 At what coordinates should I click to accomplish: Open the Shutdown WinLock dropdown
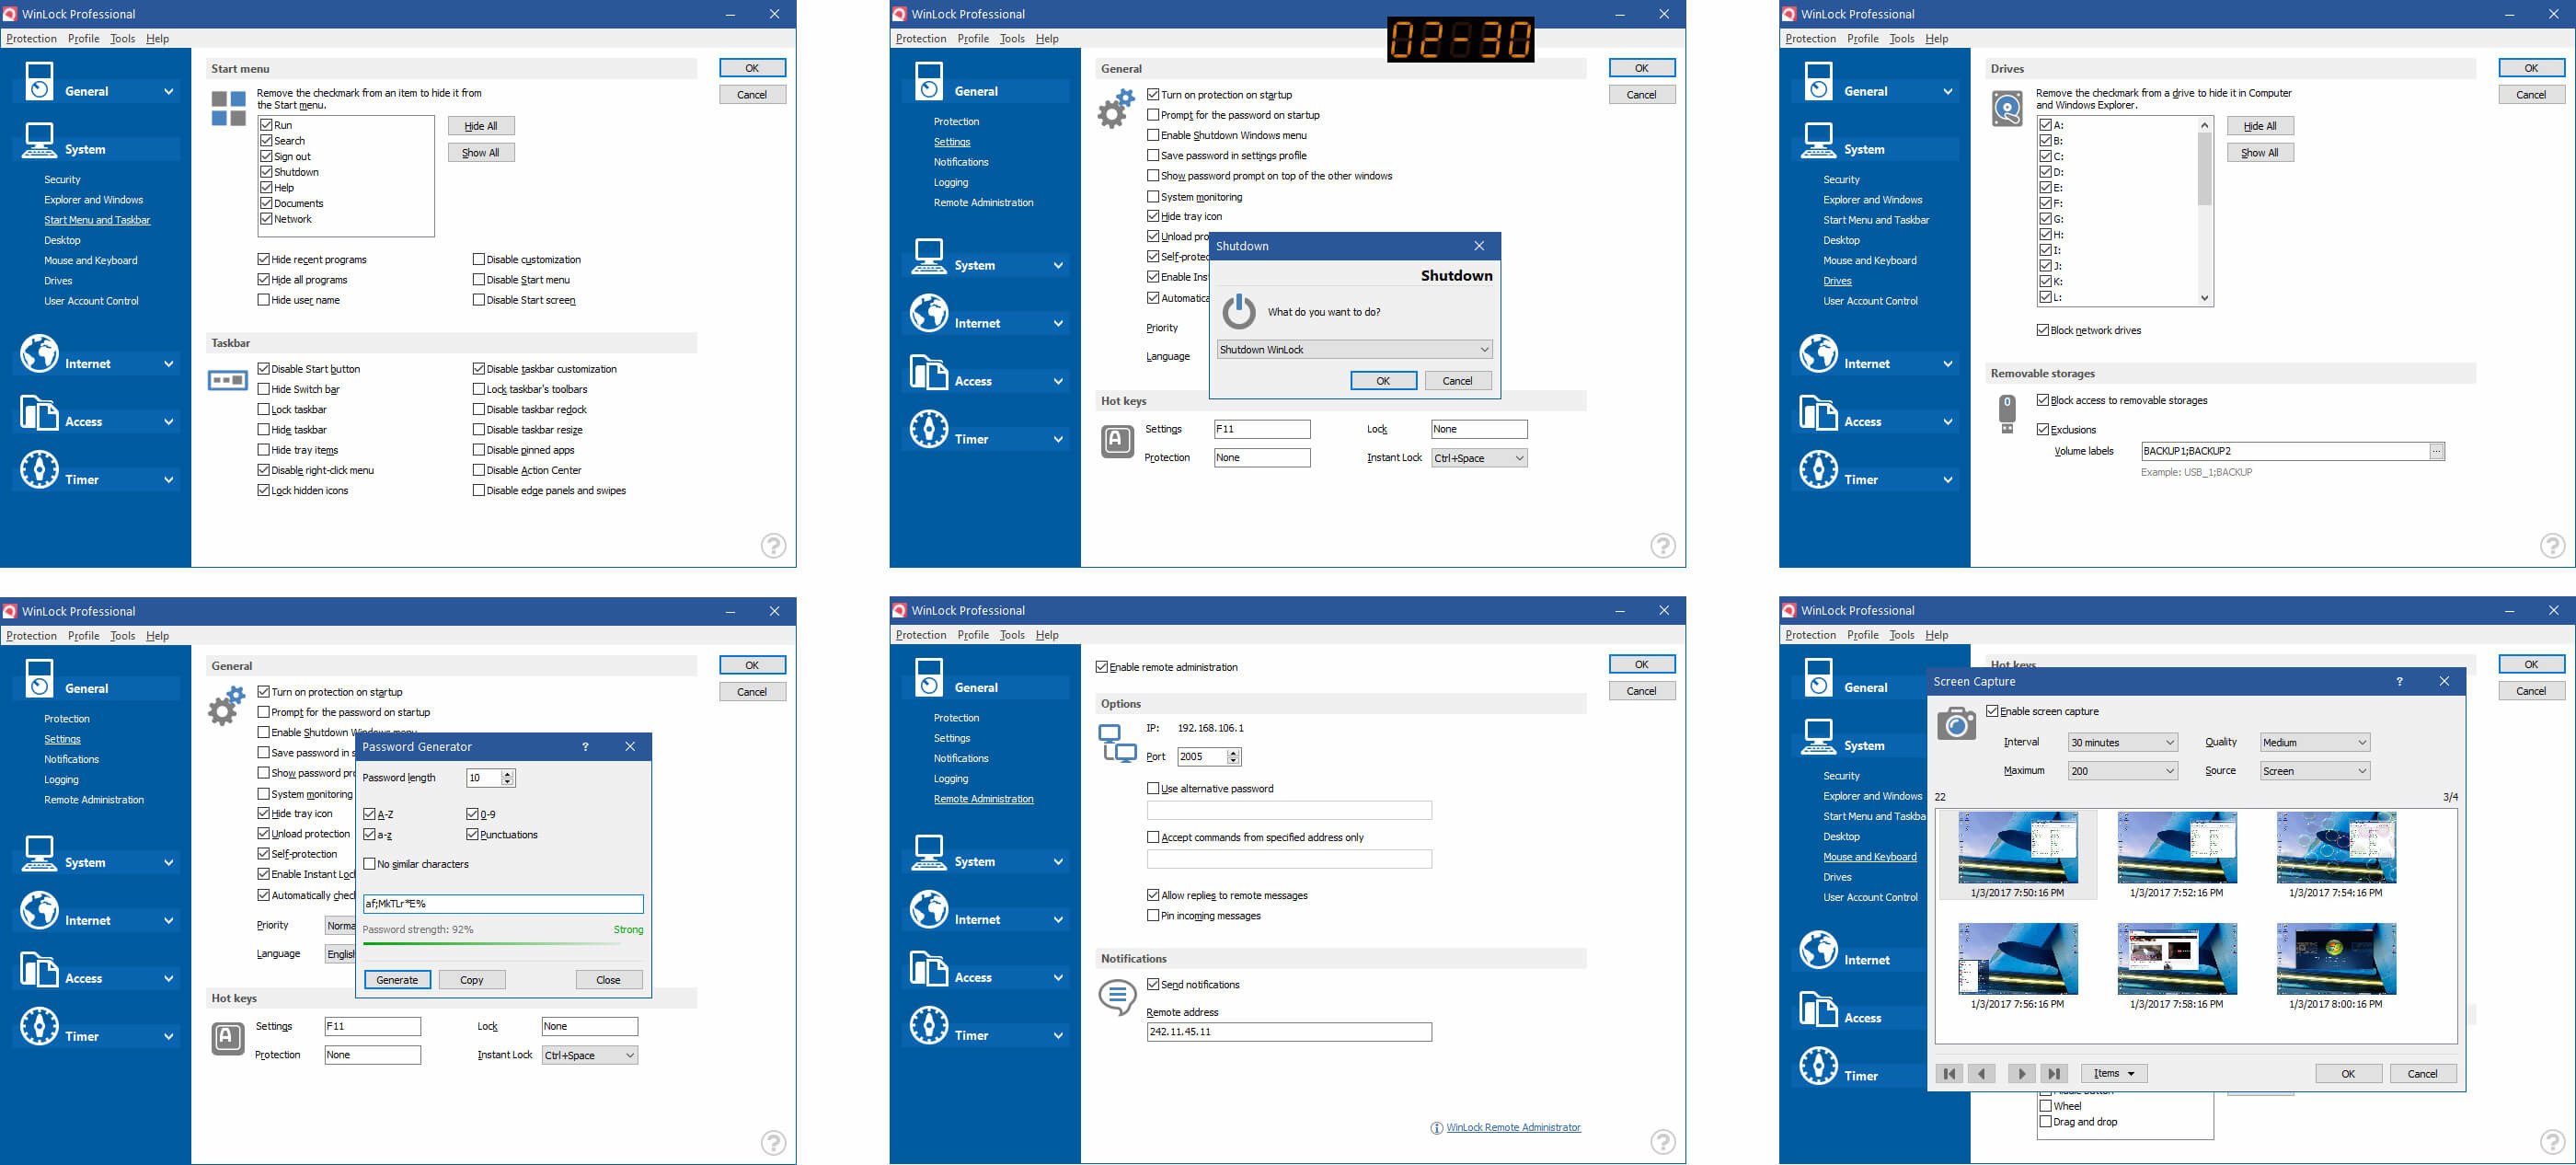click(x=1355, y=349)
